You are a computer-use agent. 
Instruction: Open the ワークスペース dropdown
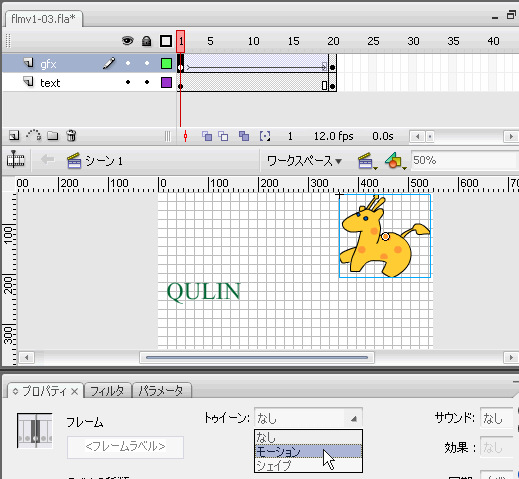click(x=304, y=161)
